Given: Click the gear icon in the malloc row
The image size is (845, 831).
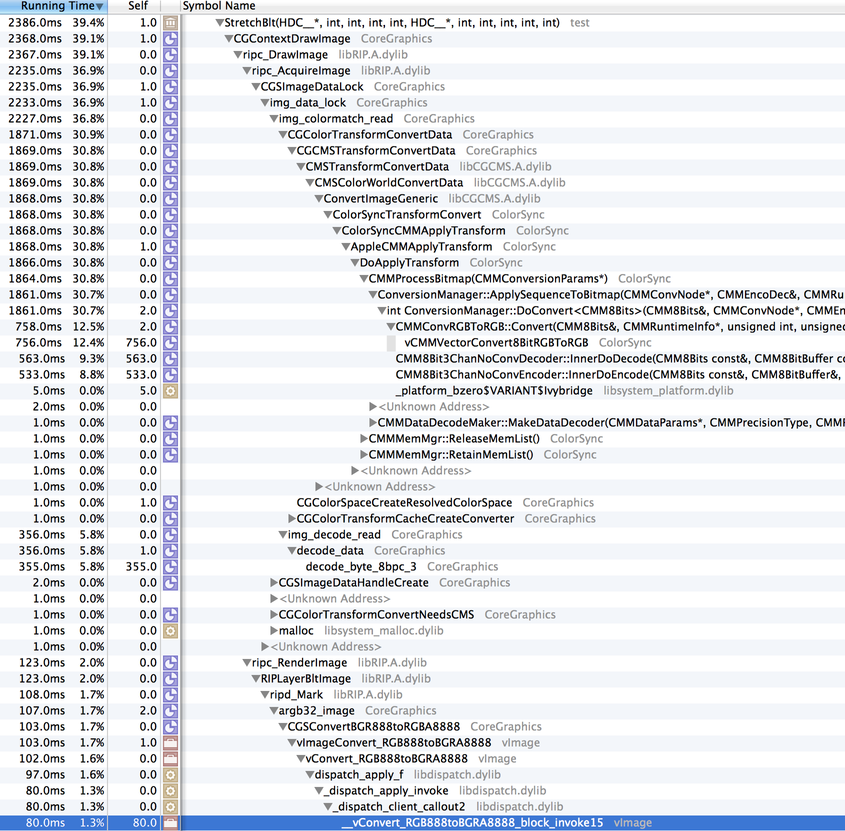Looking at the screenshot, I should tap(170, 631).
